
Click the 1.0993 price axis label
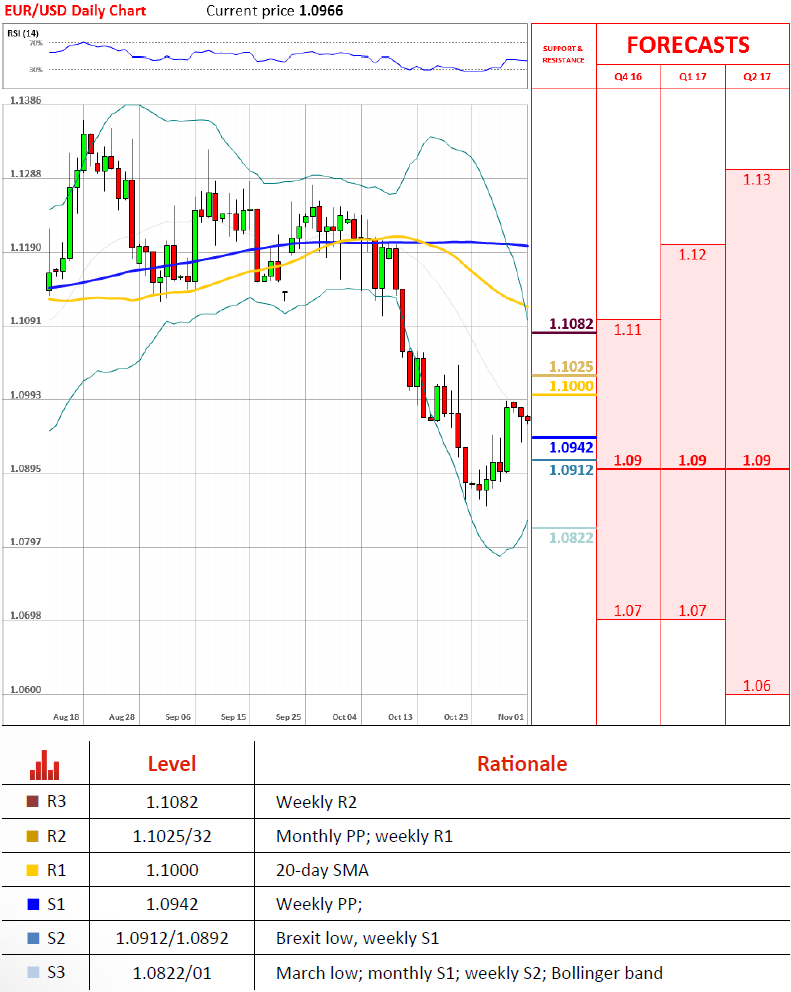(25, 395)
